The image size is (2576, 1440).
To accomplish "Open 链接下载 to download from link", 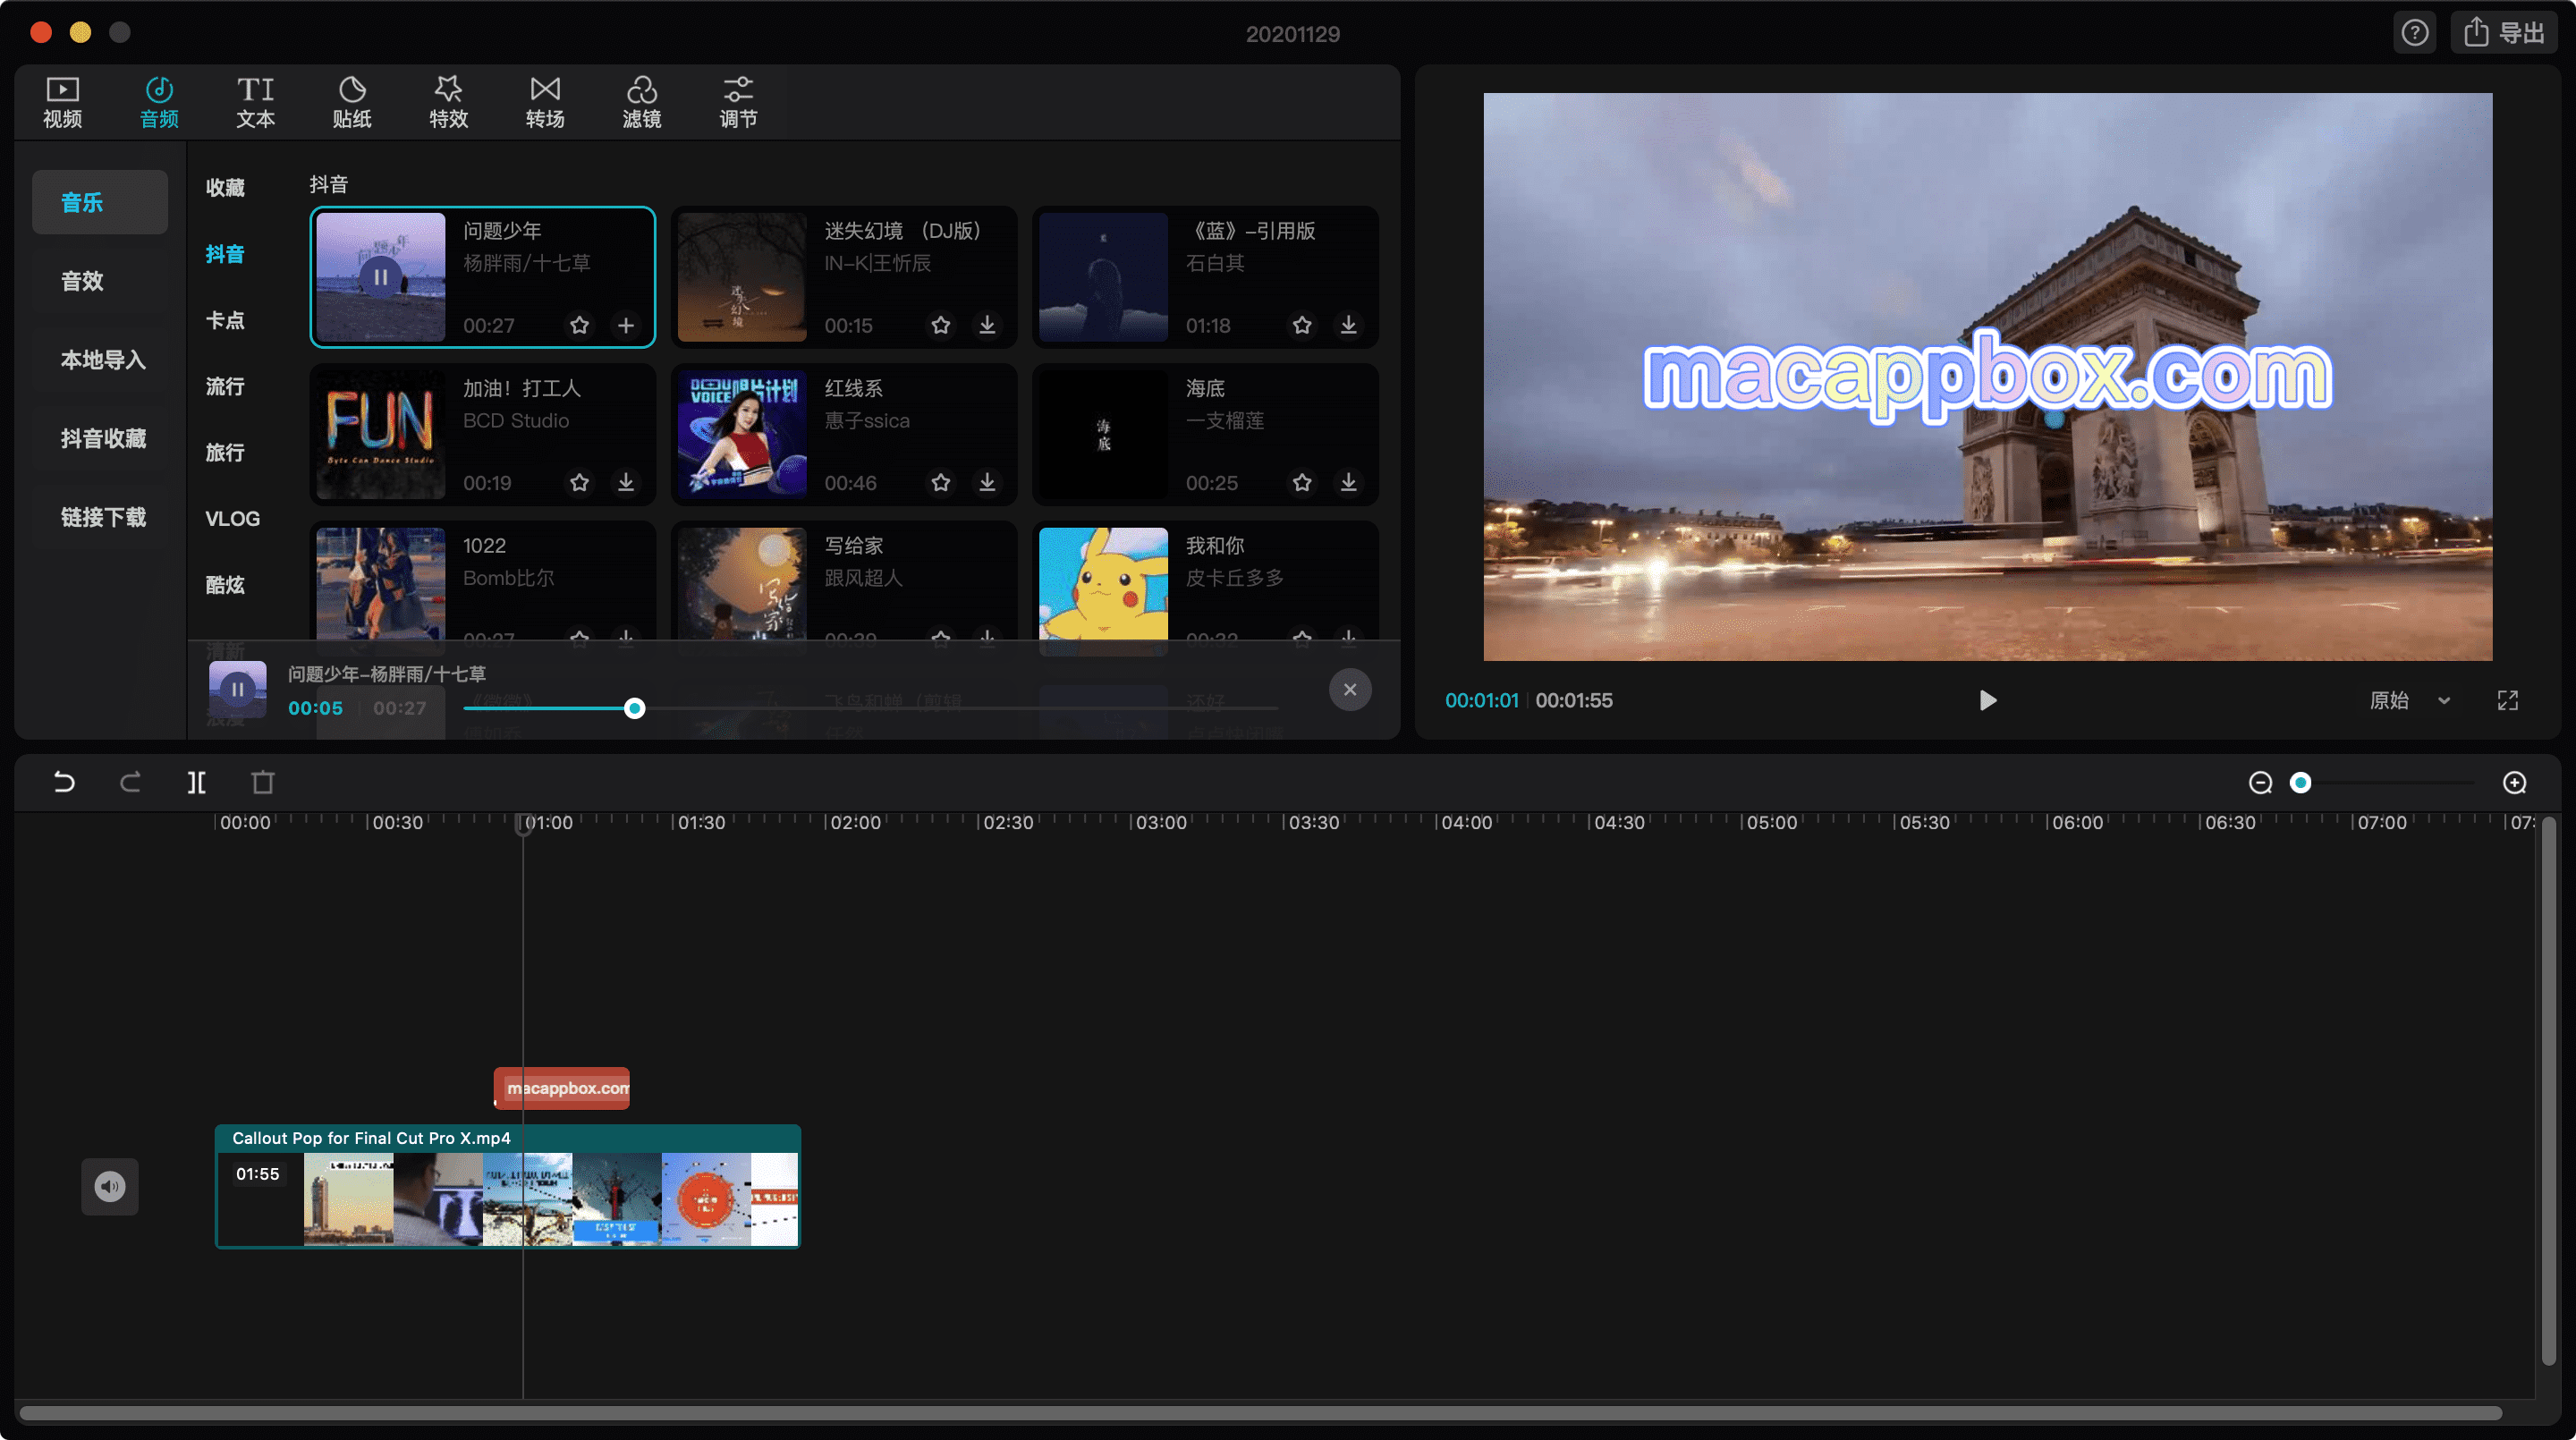I will click(103, 516).
